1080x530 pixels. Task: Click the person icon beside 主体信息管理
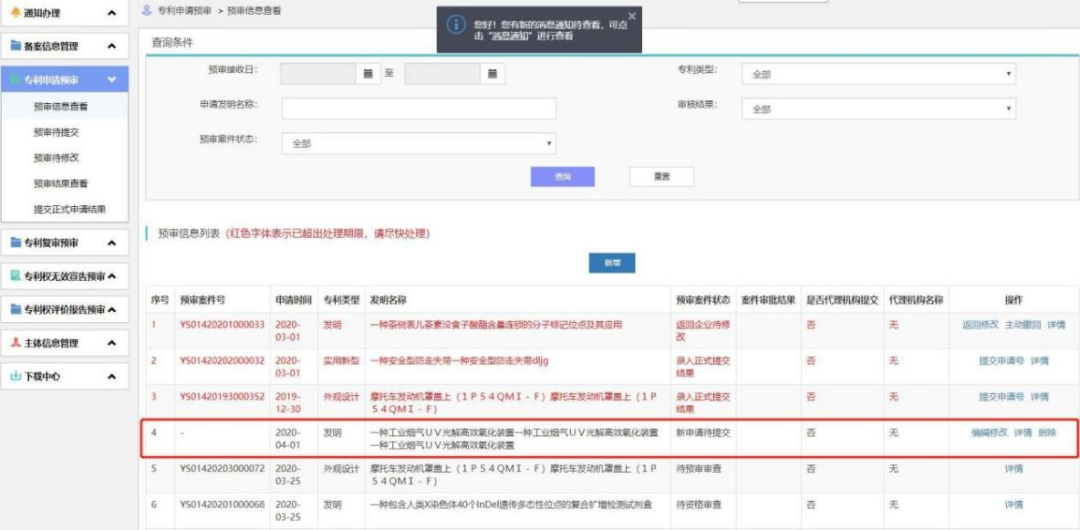coord(15,343)
